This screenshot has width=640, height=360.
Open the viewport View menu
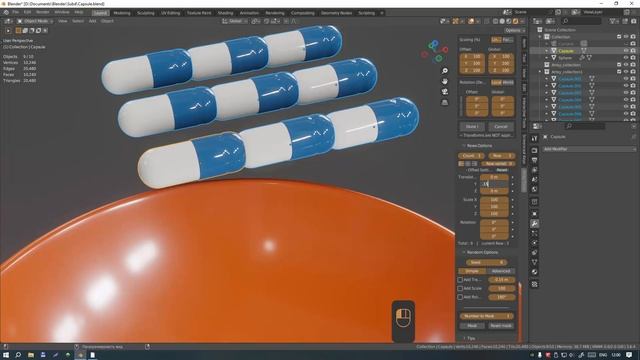(x=62, y=21)
